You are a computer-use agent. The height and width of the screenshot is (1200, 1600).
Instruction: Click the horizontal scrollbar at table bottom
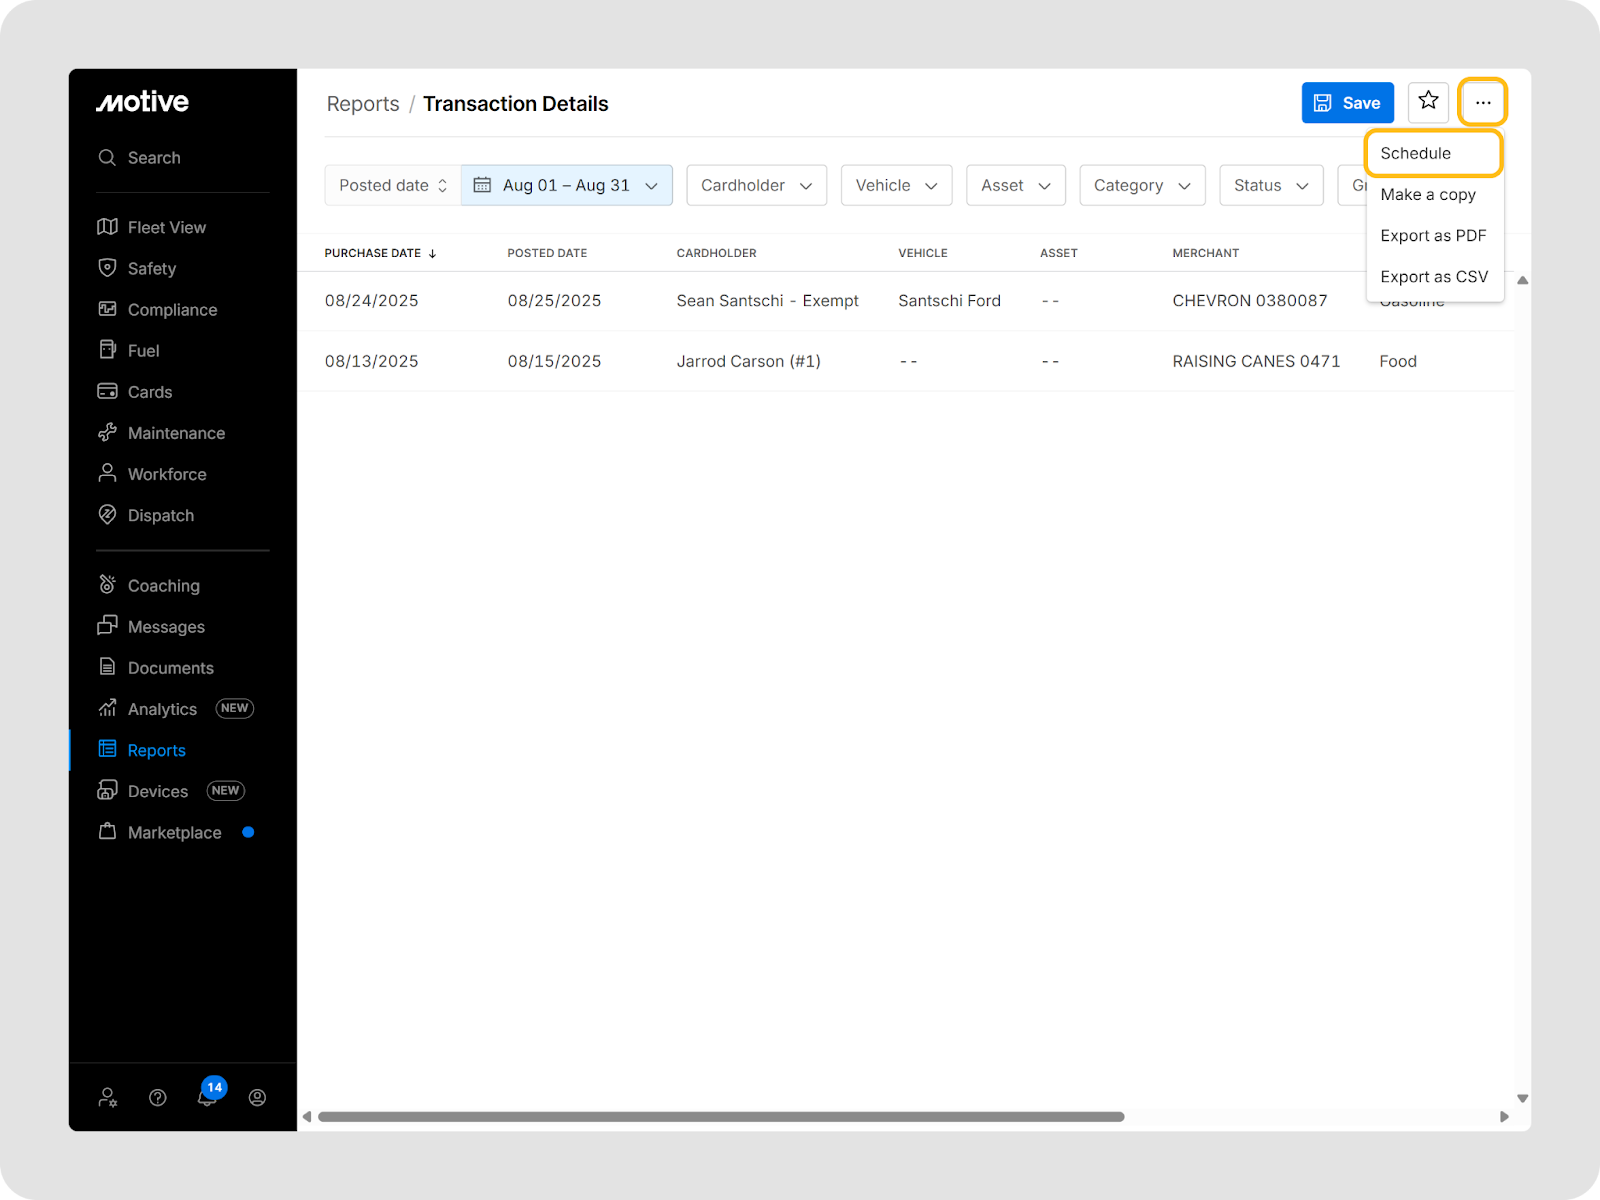click(x=720, y=1116)
